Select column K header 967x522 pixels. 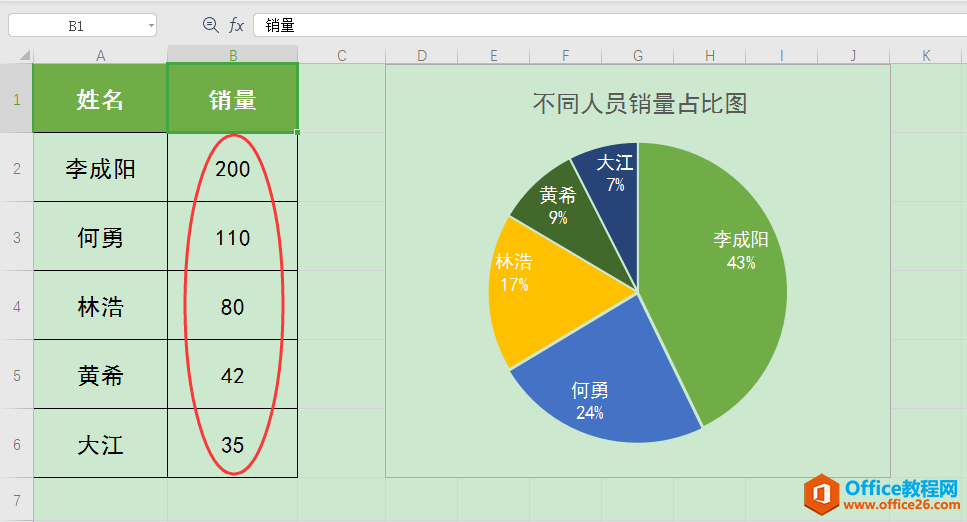(x=926, y=55)
